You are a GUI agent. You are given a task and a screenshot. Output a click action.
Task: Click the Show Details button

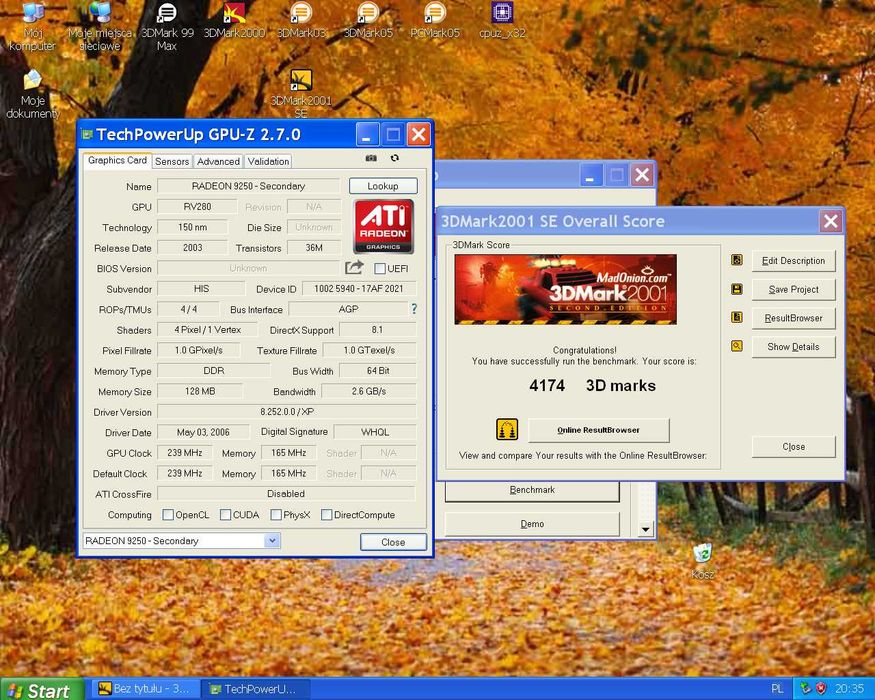point(794,347)
